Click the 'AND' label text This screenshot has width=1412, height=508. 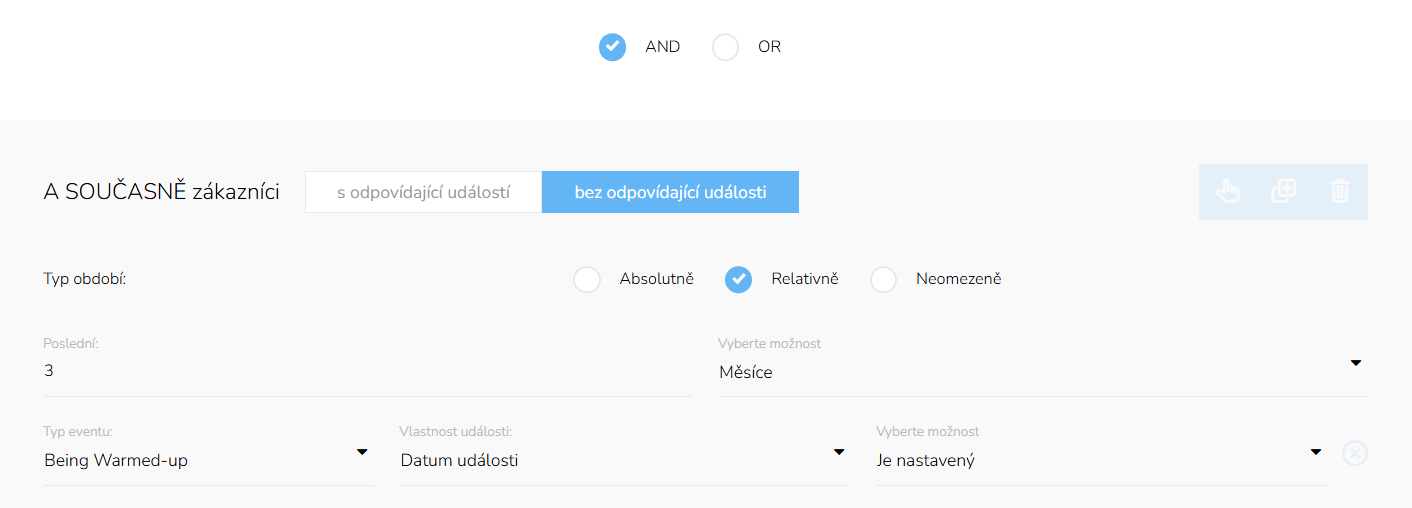click(662, 47)
